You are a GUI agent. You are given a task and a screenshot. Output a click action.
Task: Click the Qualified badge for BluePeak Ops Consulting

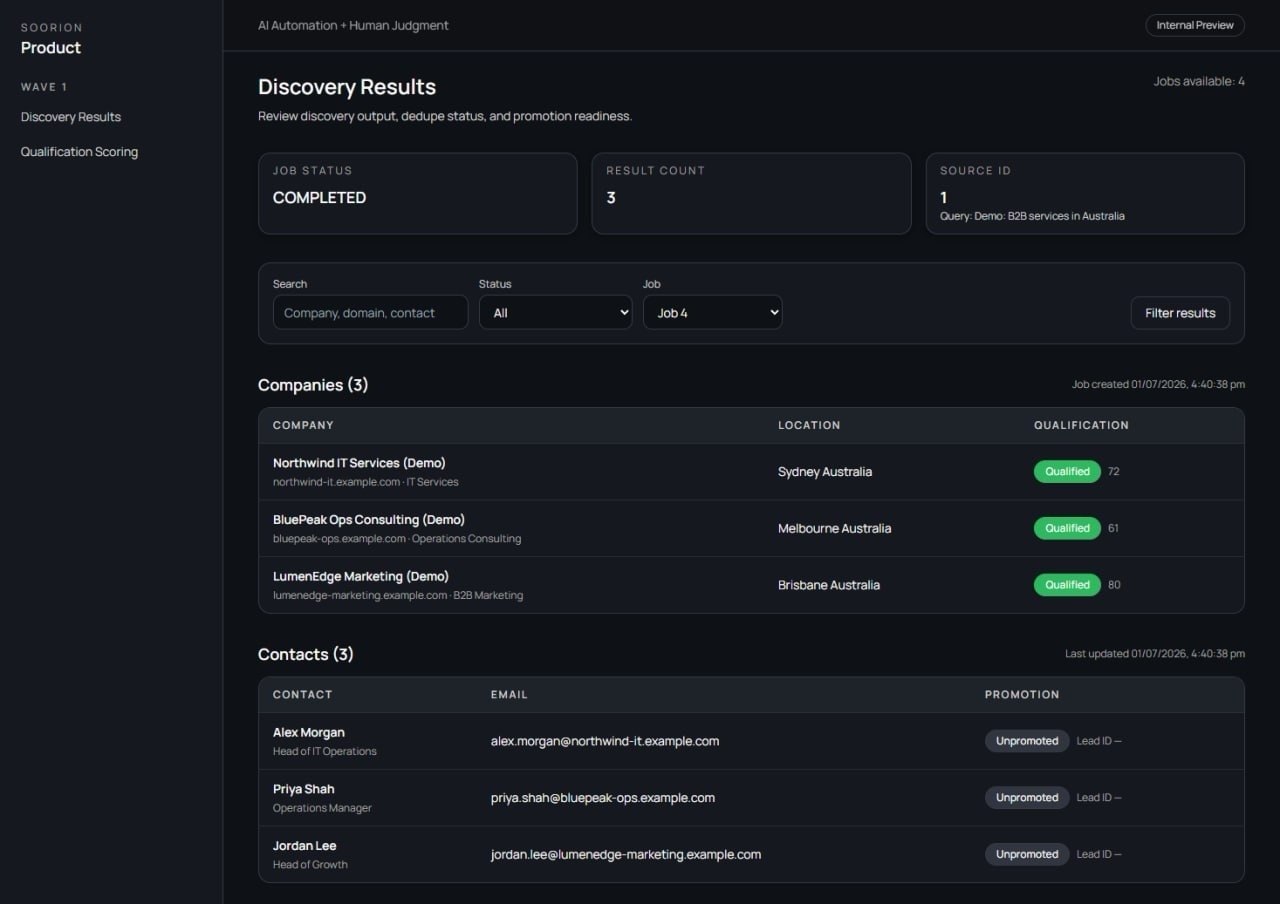tap(1067, 528)
